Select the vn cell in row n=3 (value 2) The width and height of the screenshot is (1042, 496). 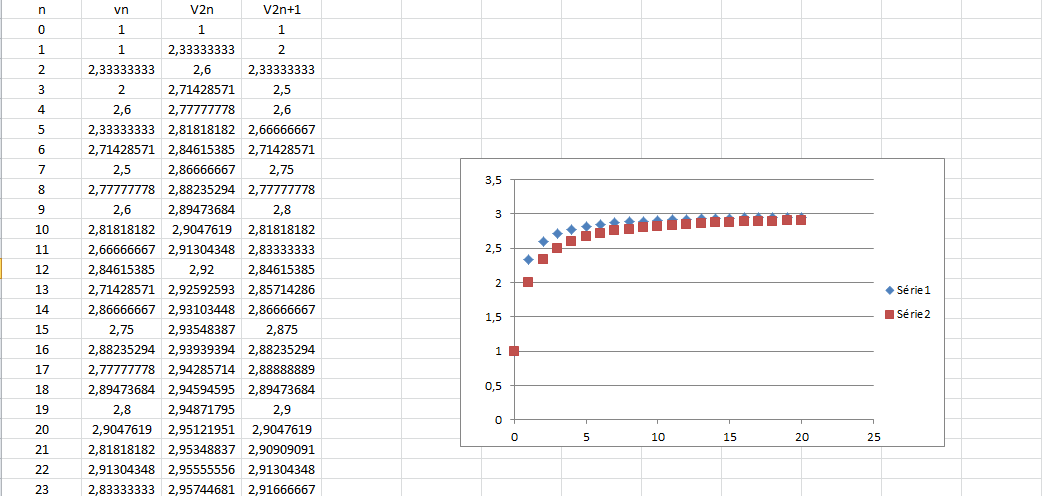(x=122, y=90)
